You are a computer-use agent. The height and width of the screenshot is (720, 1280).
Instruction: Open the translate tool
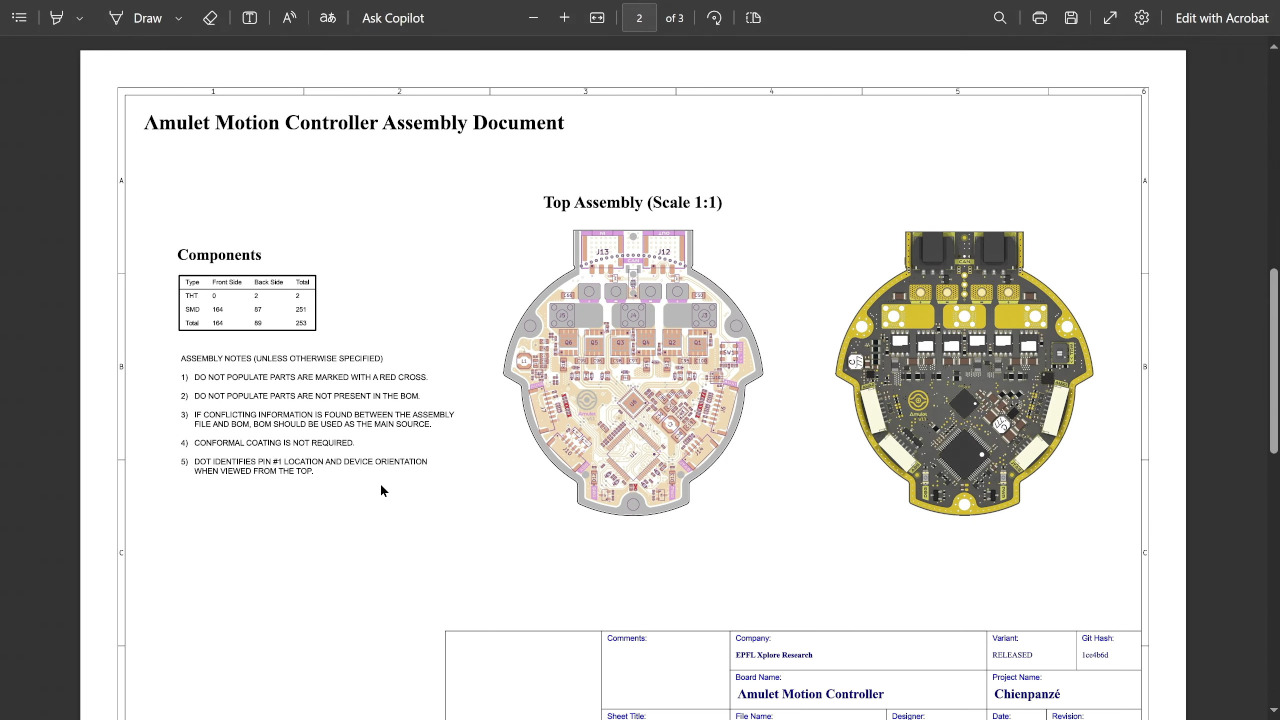(x=328, y=17)
